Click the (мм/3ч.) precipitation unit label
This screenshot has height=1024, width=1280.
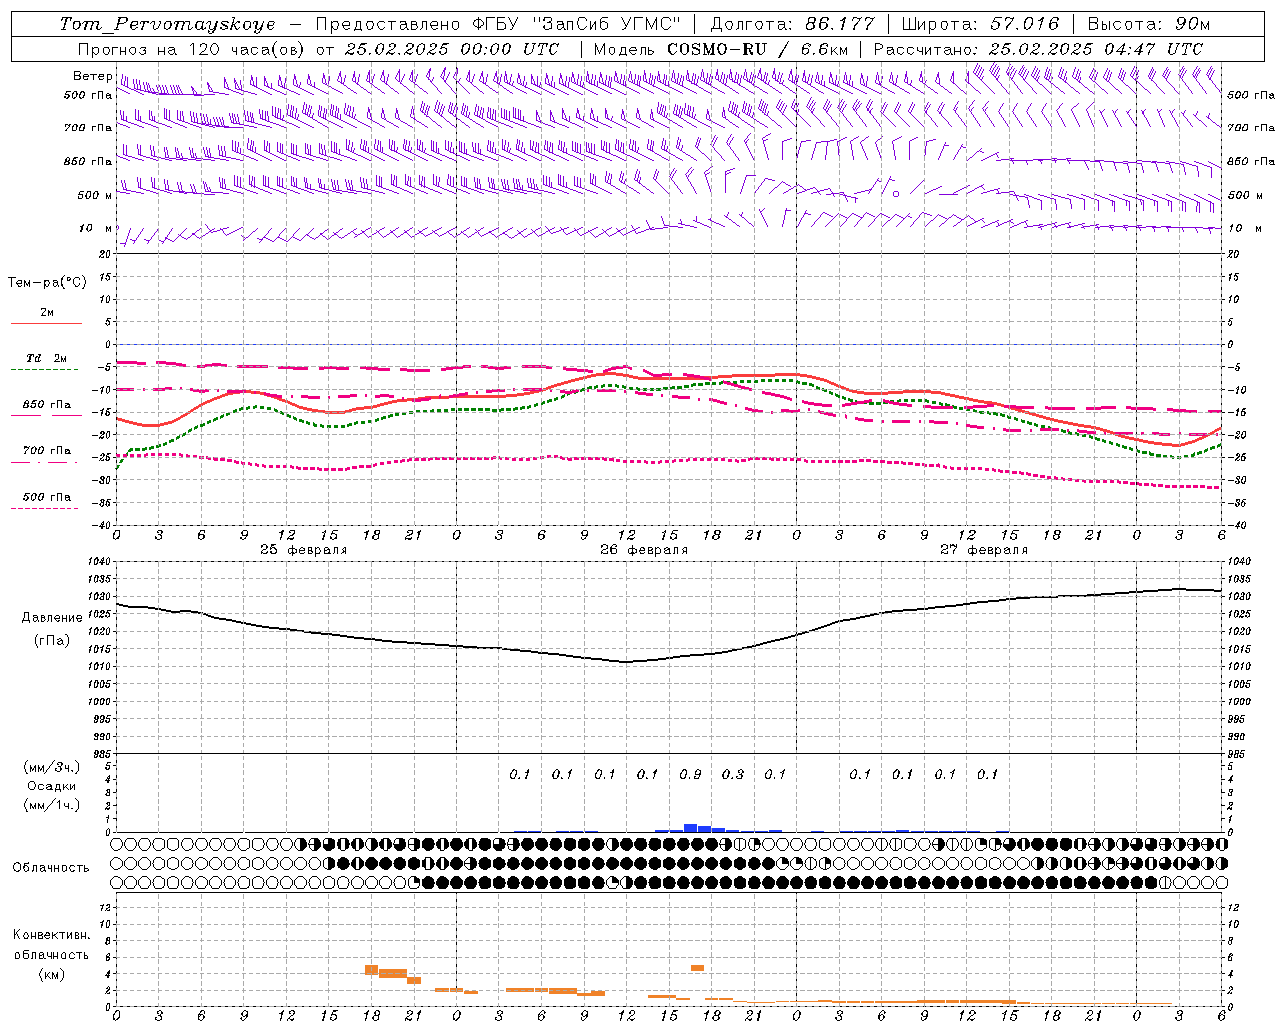point(51,767)
